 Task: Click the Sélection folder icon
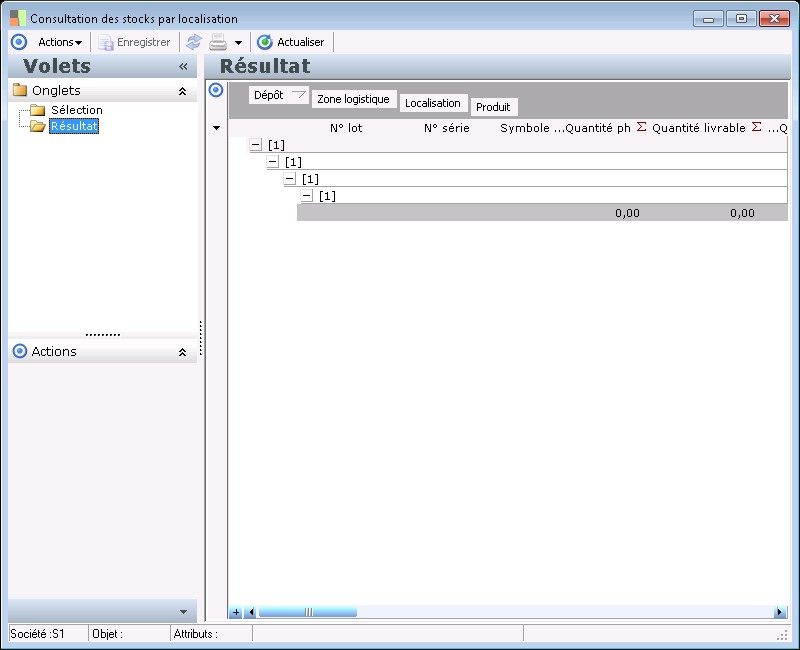pyautogui.click(x=38, y=110)
